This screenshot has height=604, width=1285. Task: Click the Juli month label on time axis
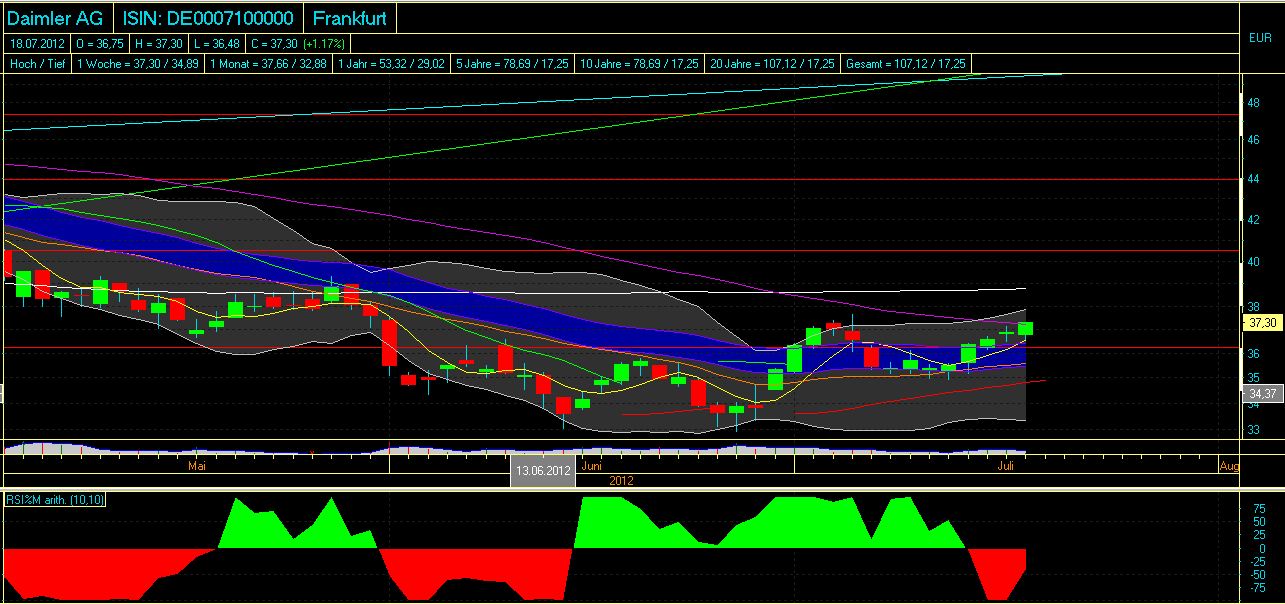click(x=1006, y=466)
